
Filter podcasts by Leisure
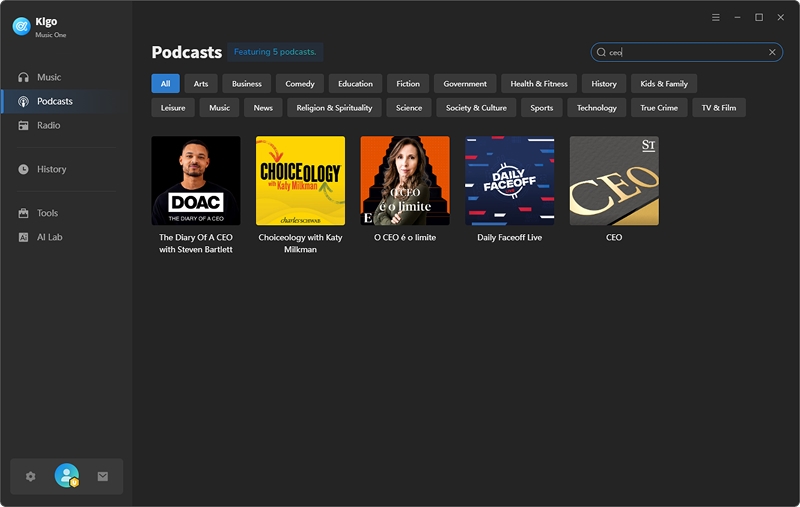point(173,108)
